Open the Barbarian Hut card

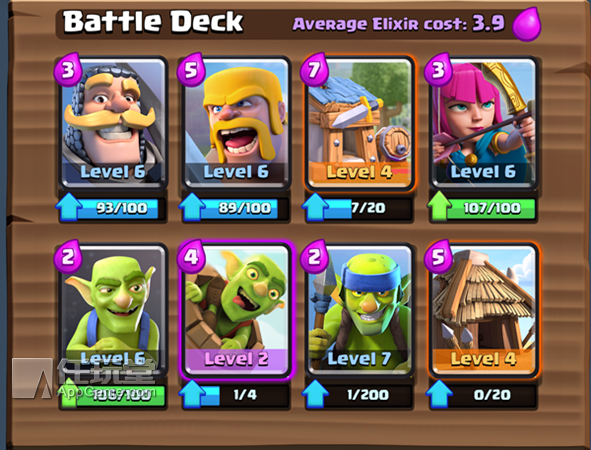[360, 122]
